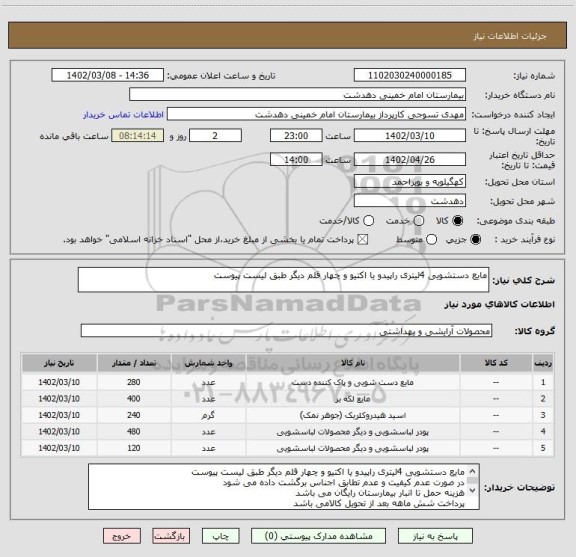
Task: Click the countdown field 08:14:14
Action: [137, 136]
